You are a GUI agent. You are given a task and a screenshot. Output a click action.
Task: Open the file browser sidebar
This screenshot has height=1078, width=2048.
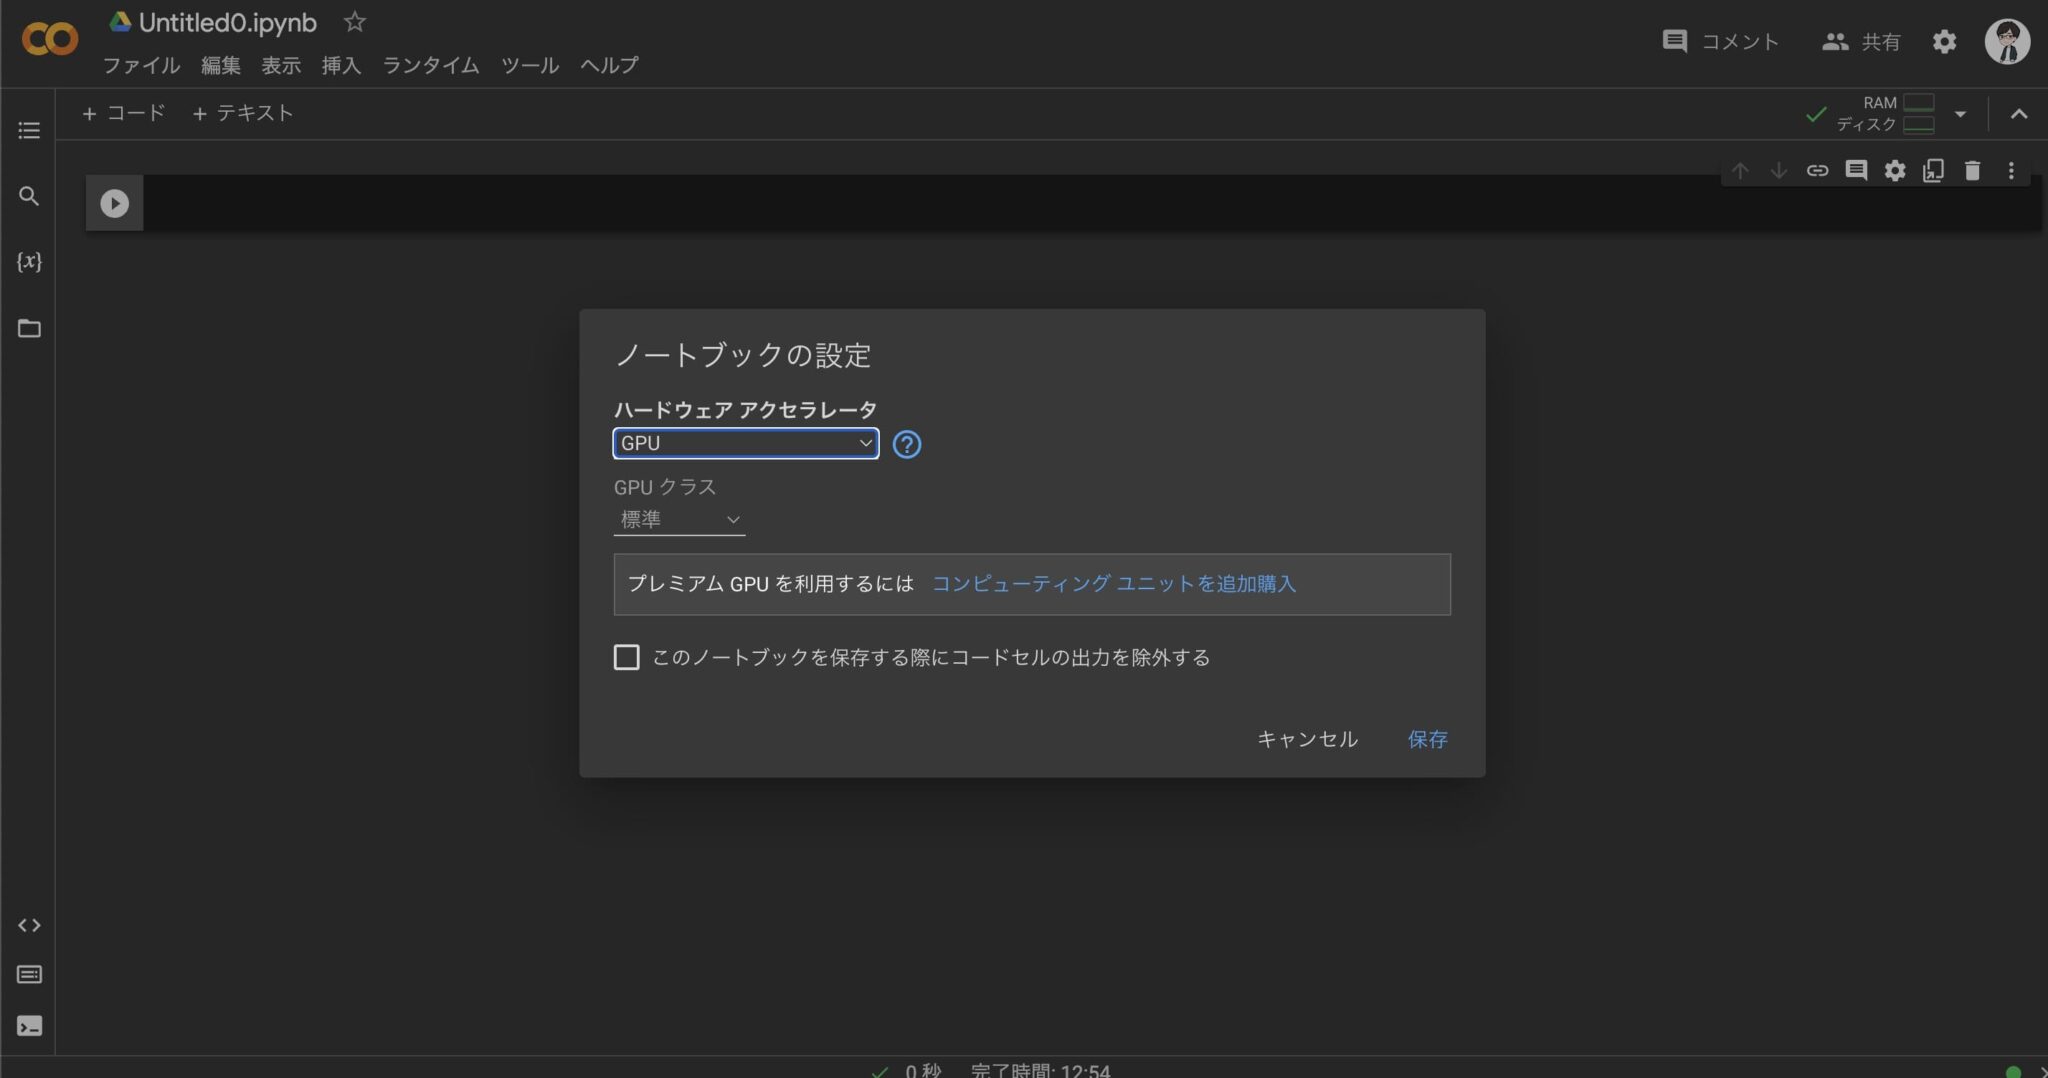(x=28, y=328)
